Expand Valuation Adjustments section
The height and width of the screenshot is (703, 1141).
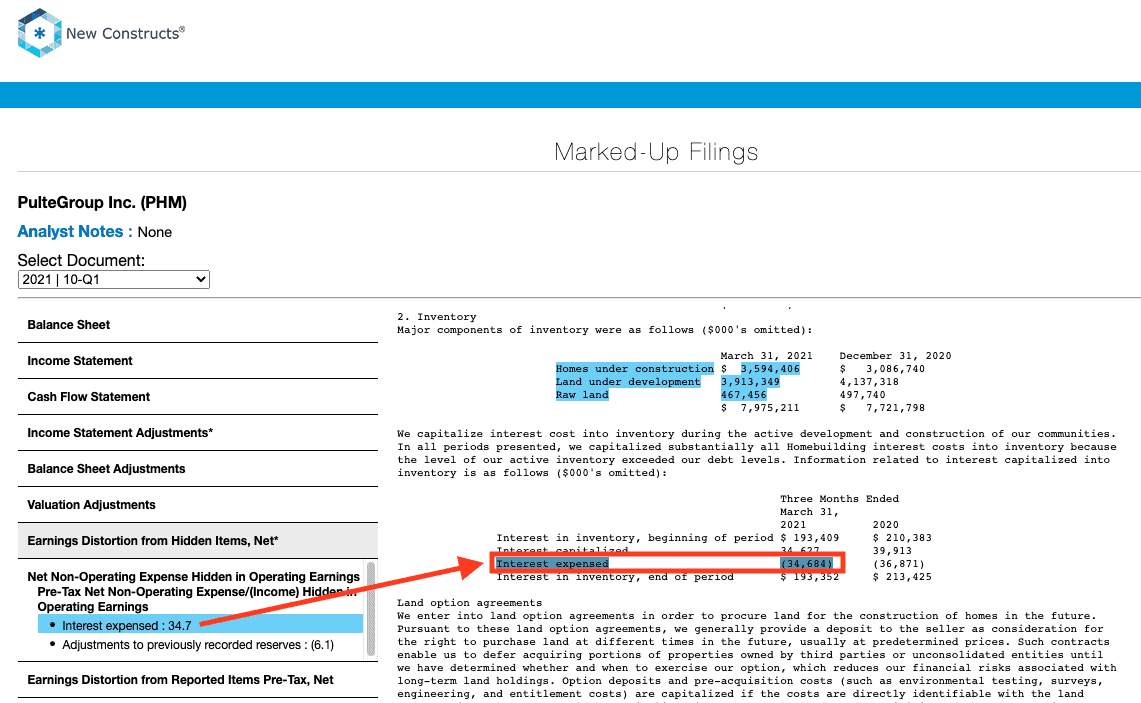coord(198,505)
